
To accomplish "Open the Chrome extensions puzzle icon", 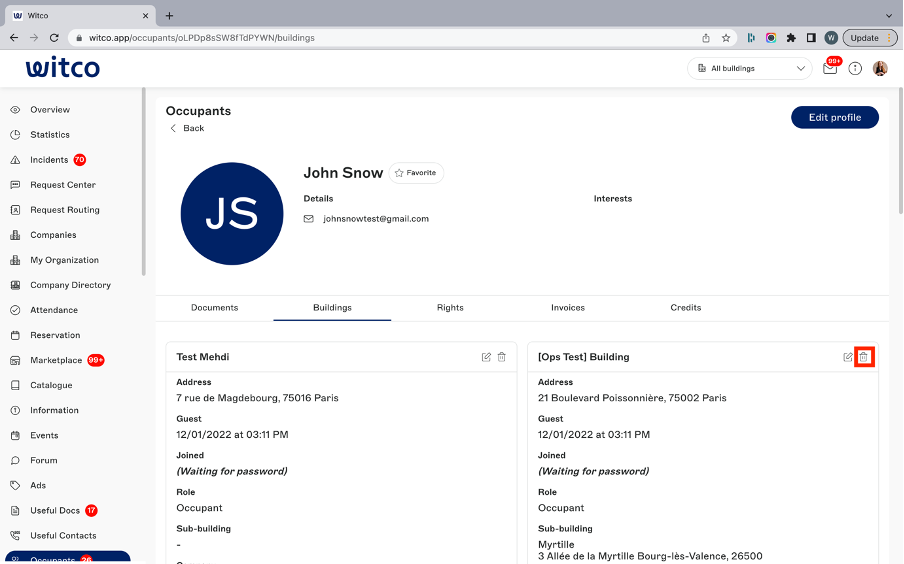I will coord(791,38).
